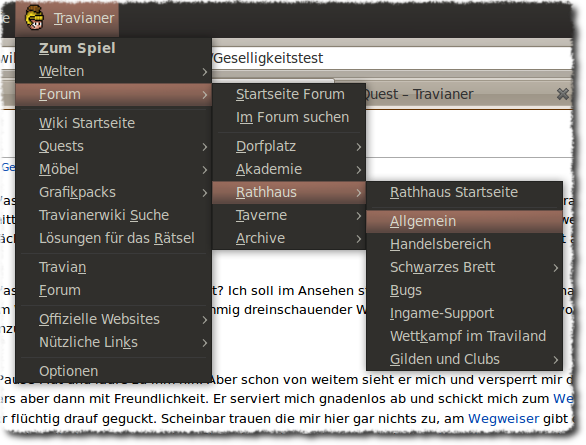
Task: Select Rathhaus Startseite
Action: [465, 193]
